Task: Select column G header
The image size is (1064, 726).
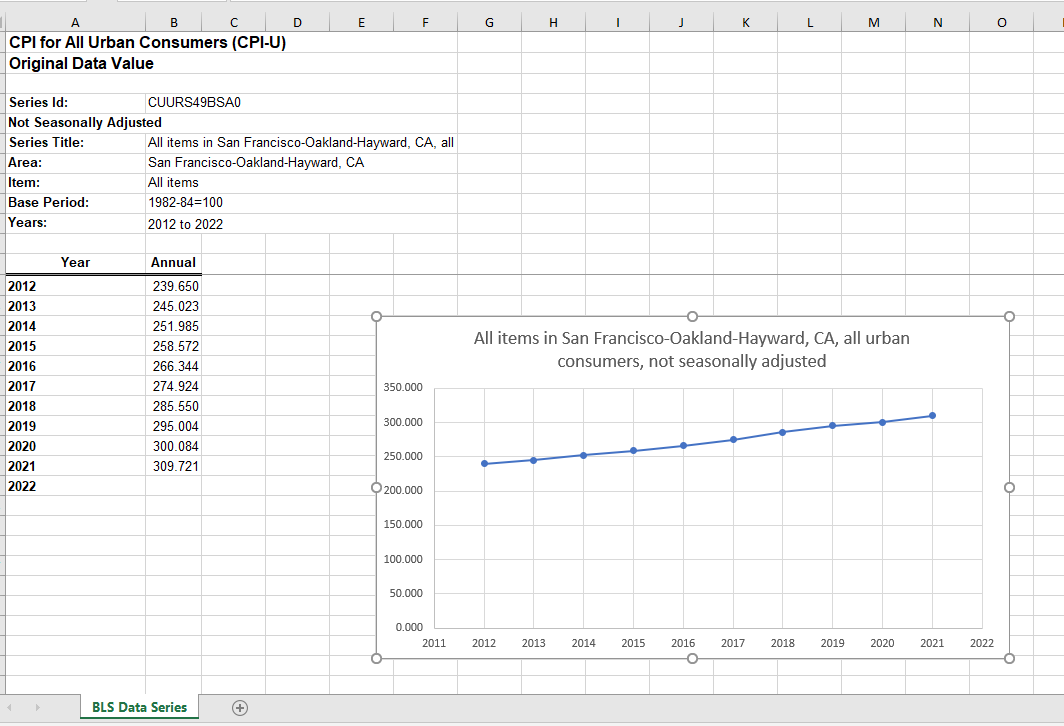Action: pos(489,21)
